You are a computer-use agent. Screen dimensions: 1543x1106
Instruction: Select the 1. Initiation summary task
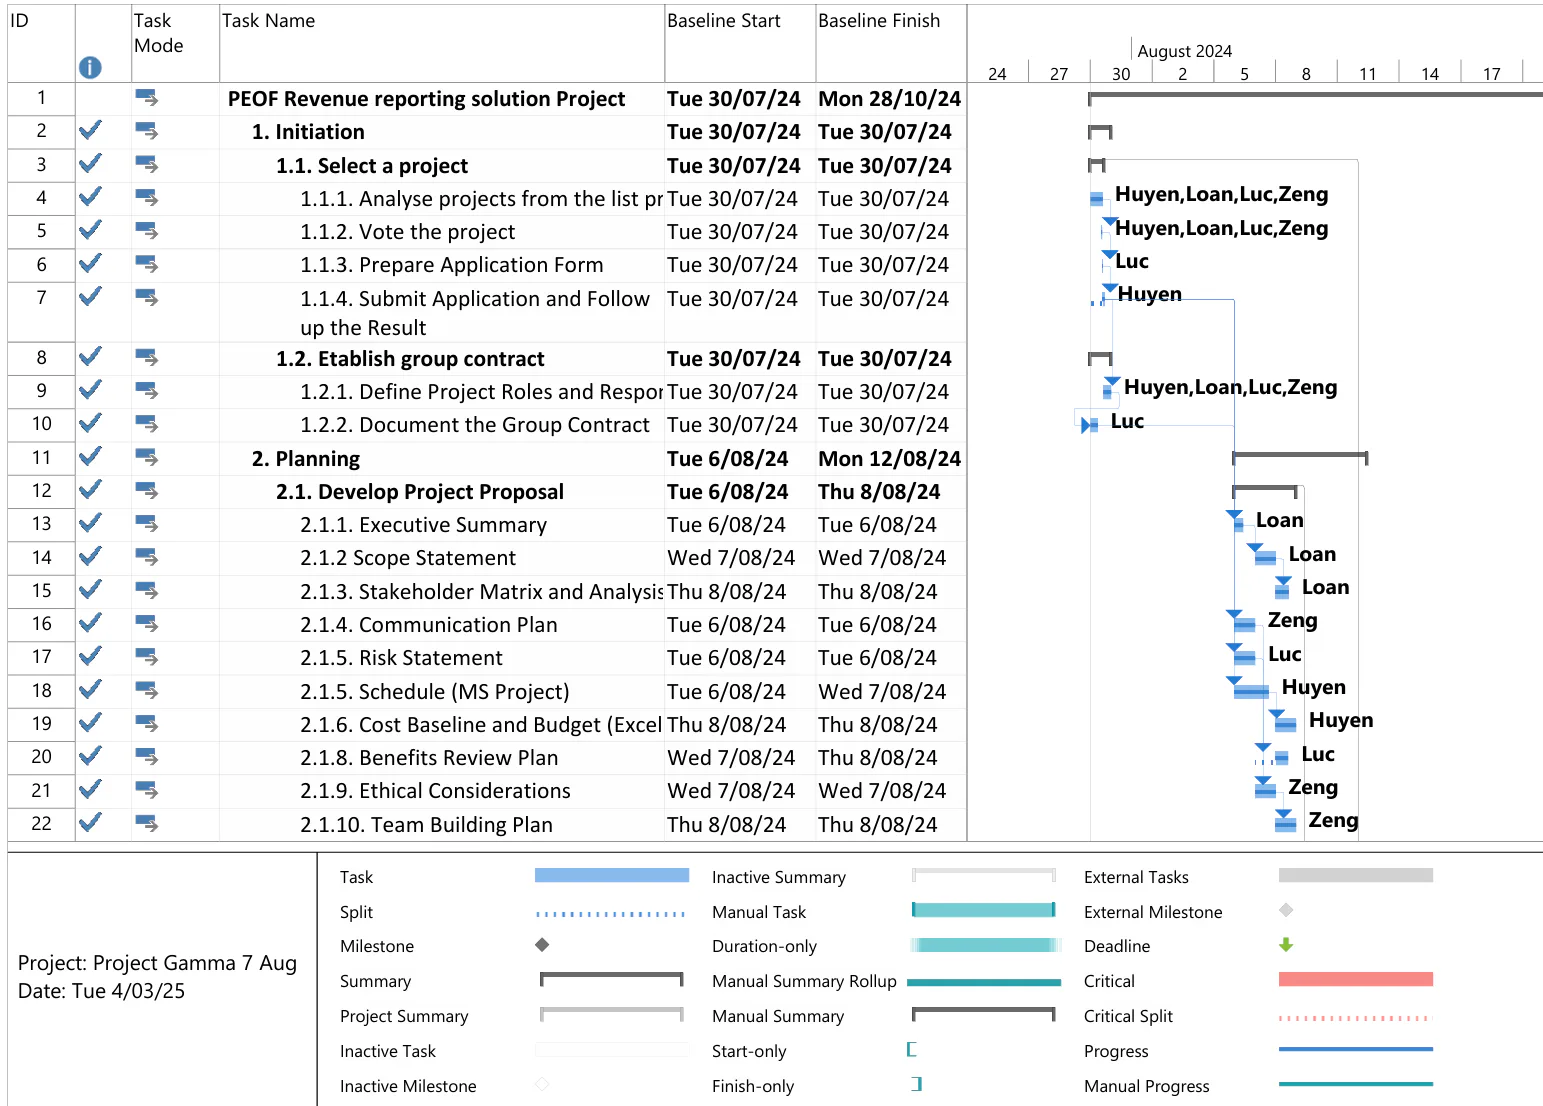pos(308,132)
